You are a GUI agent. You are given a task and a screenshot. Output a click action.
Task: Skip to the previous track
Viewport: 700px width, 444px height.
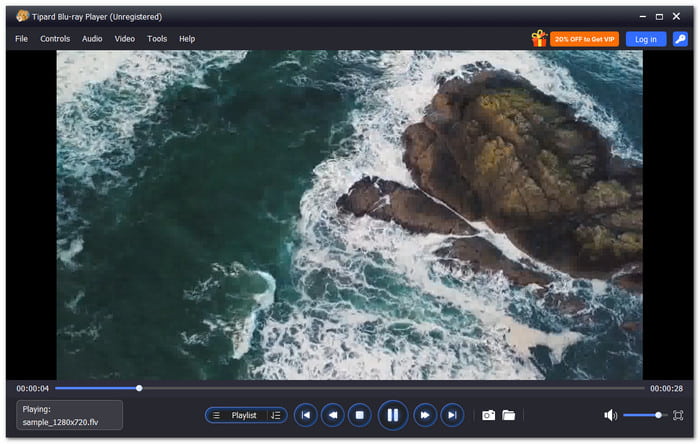tap(306, 415)
